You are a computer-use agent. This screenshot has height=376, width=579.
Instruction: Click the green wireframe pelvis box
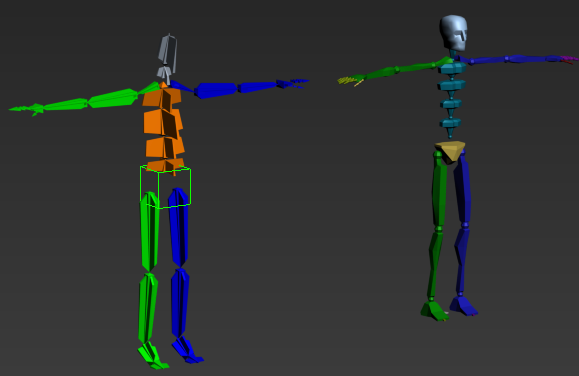coord(165,187)
